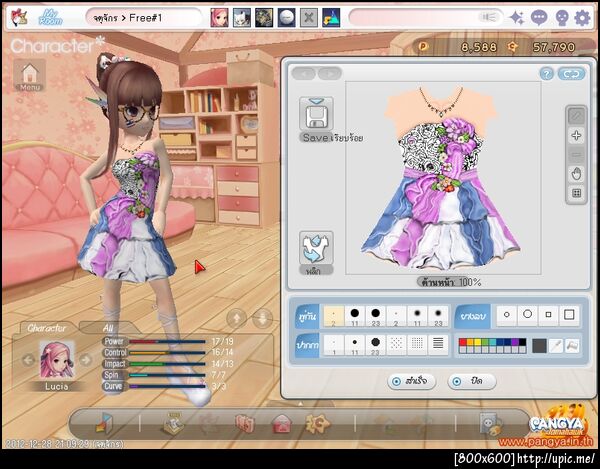This screenshot has height=469, width=600.
Task: Select the golf ball item icon
Action: 286,18
